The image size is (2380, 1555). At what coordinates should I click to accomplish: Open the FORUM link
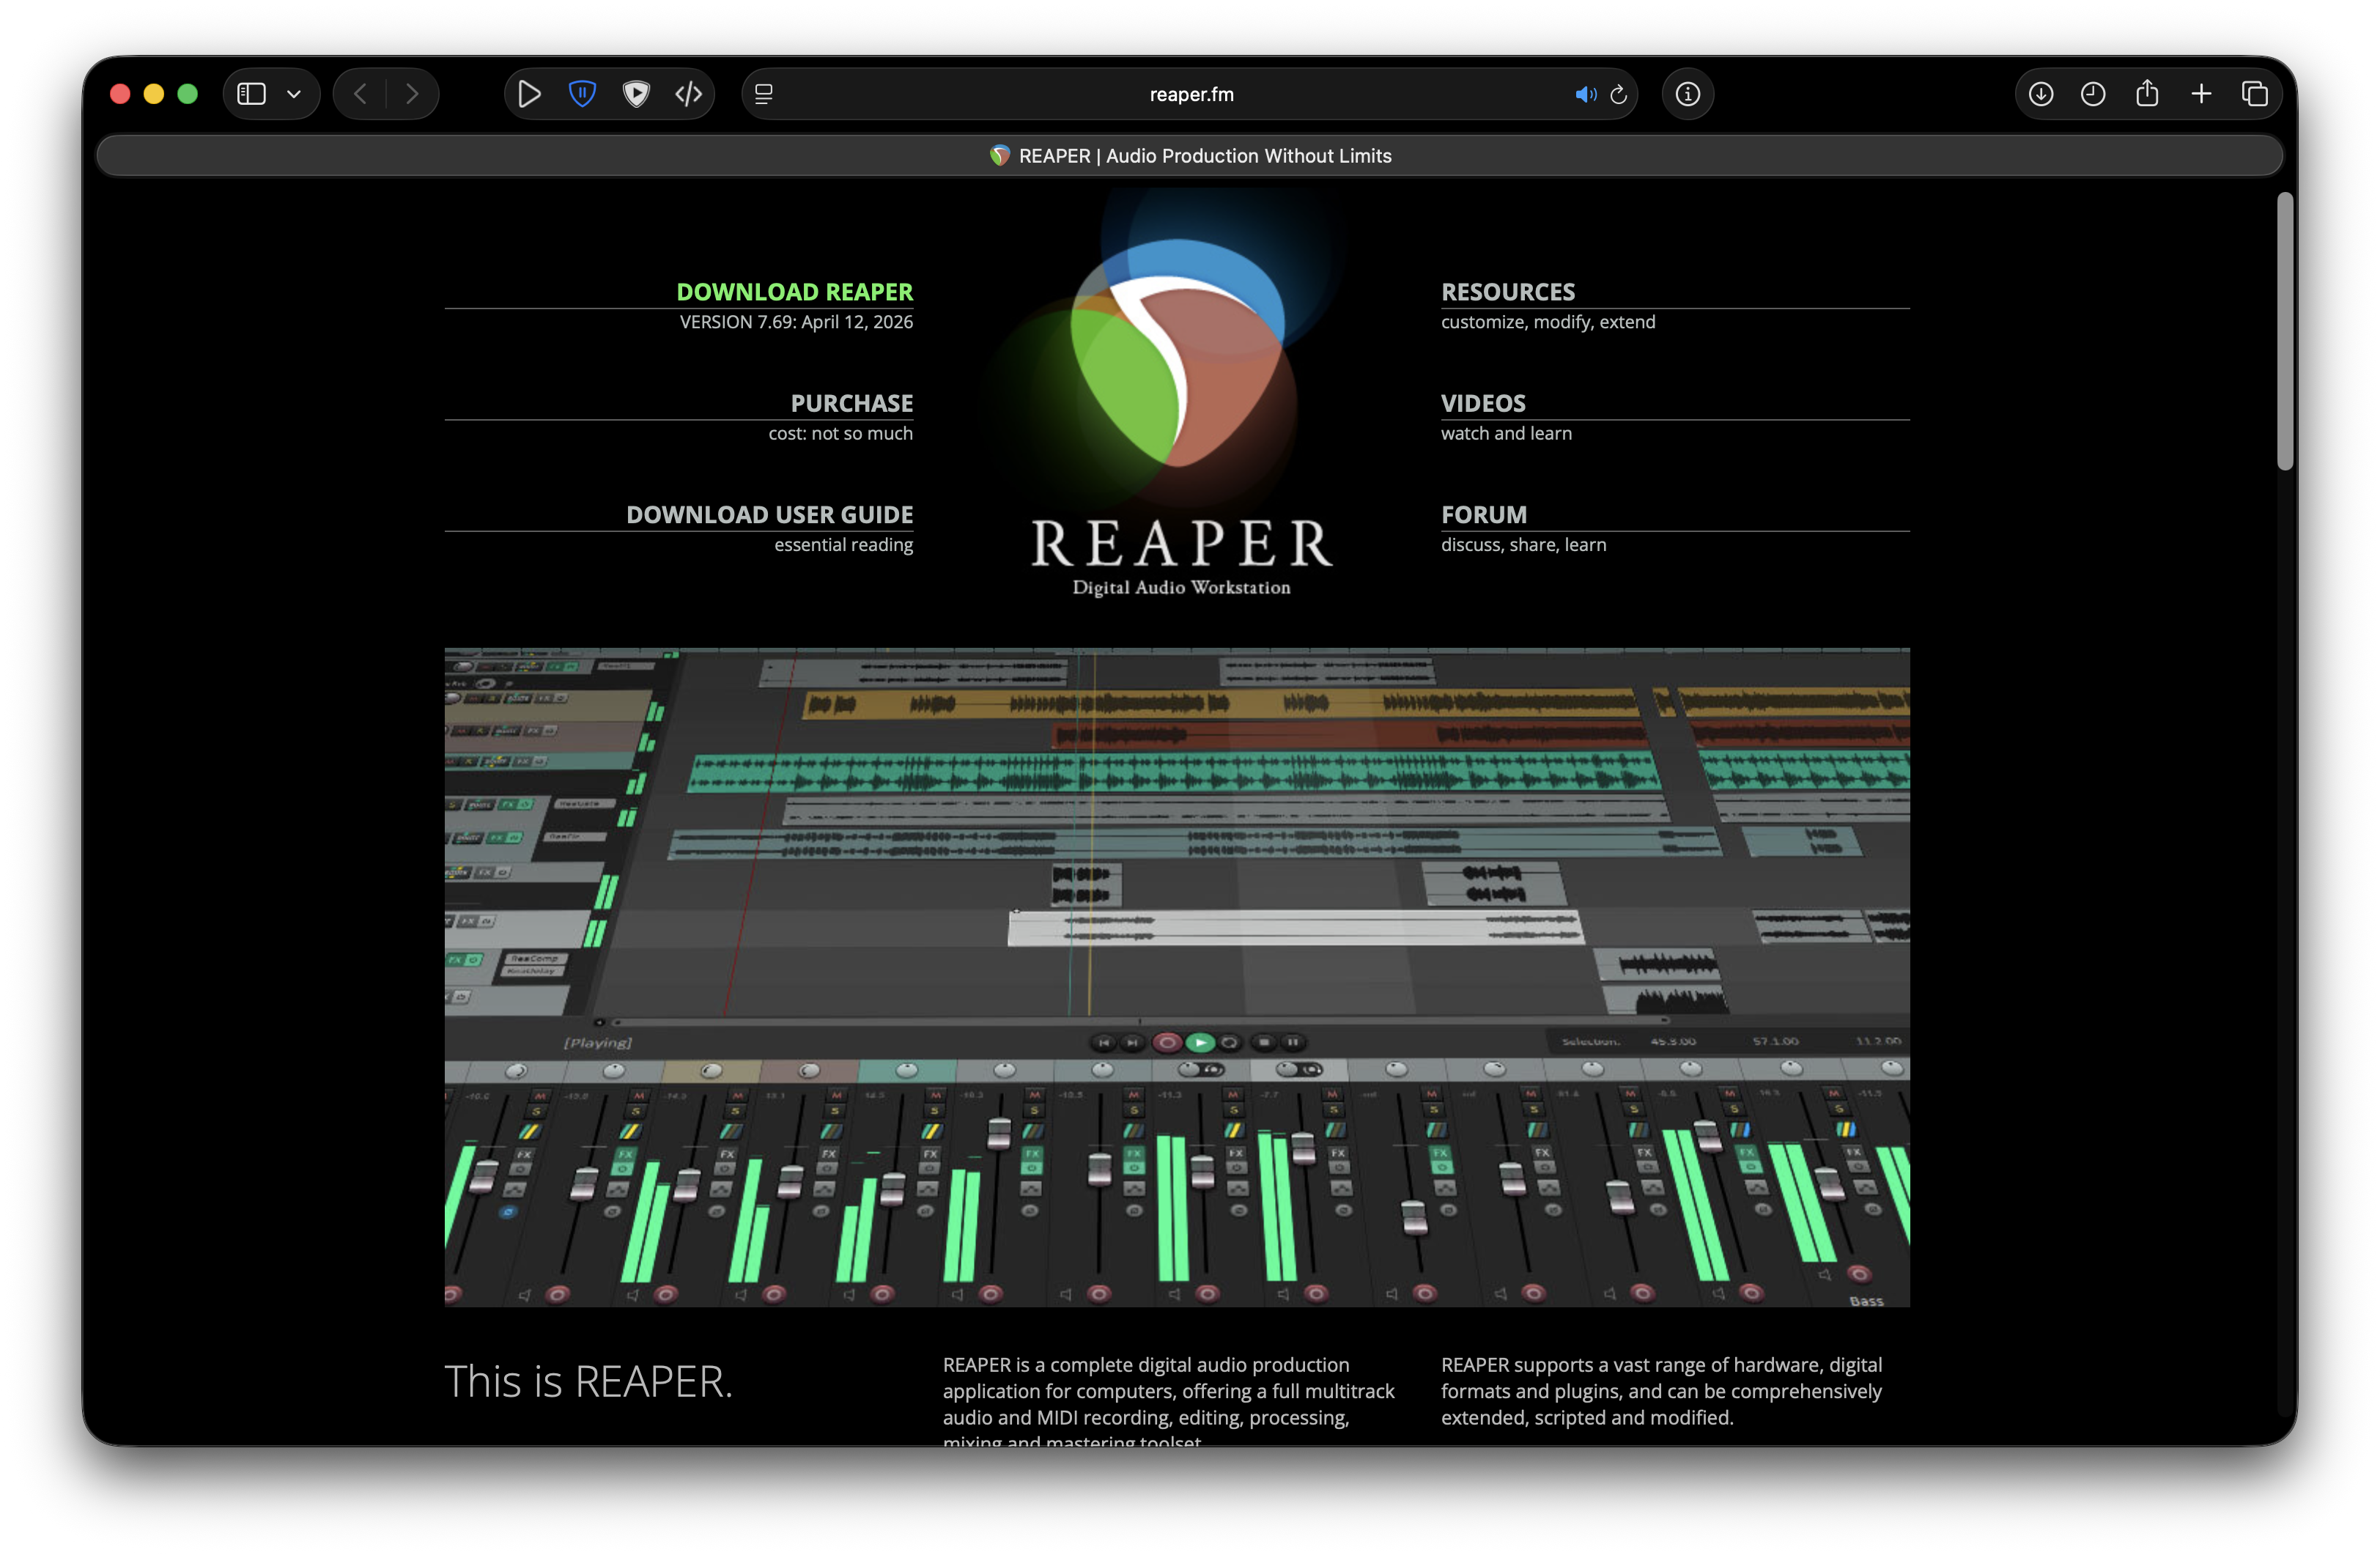(1484, 514)
